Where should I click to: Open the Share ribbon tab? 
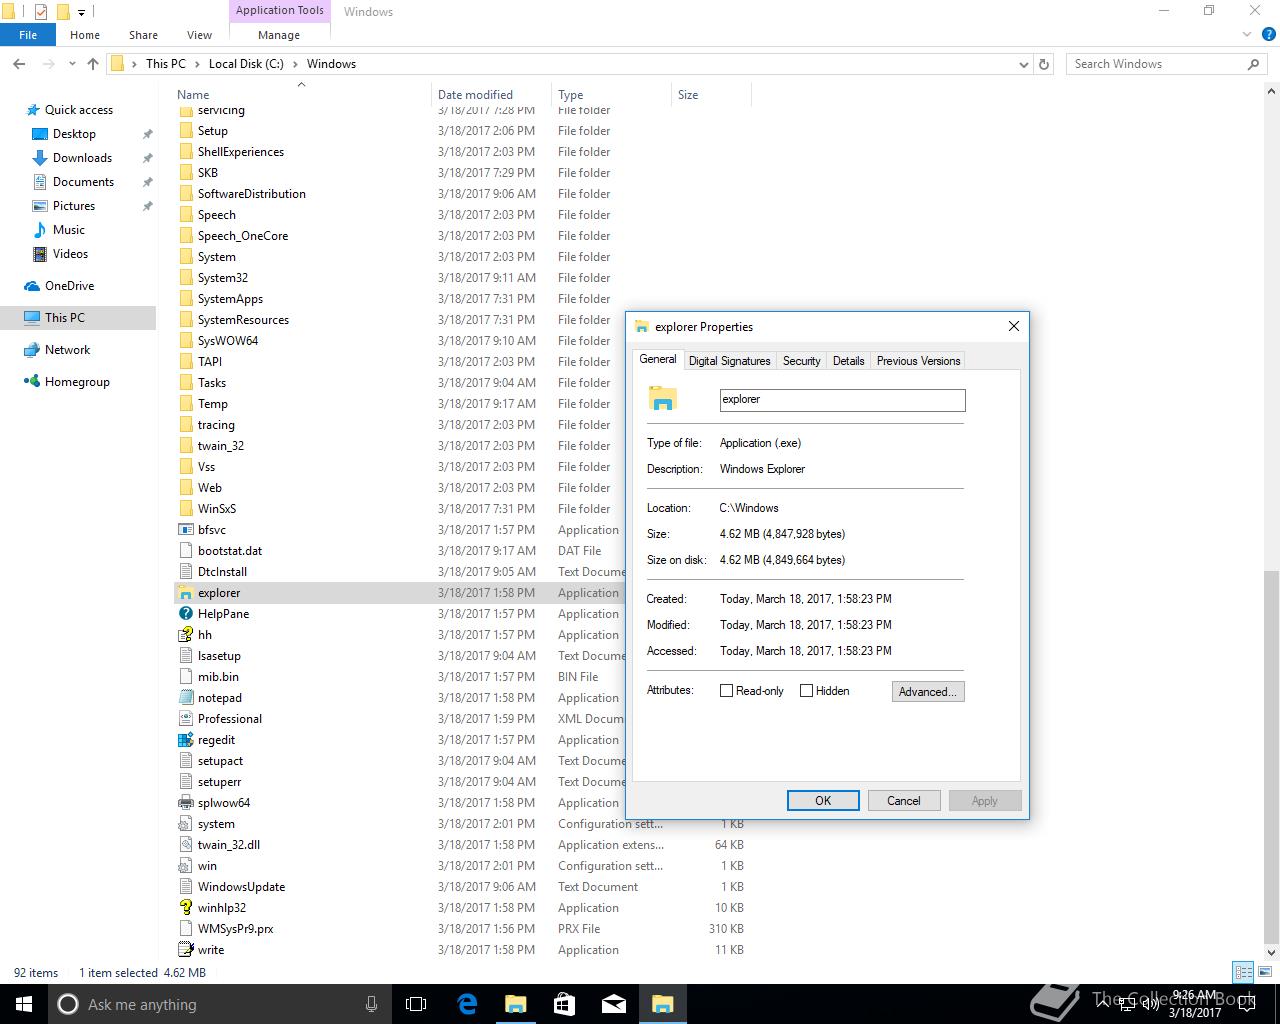143,35
